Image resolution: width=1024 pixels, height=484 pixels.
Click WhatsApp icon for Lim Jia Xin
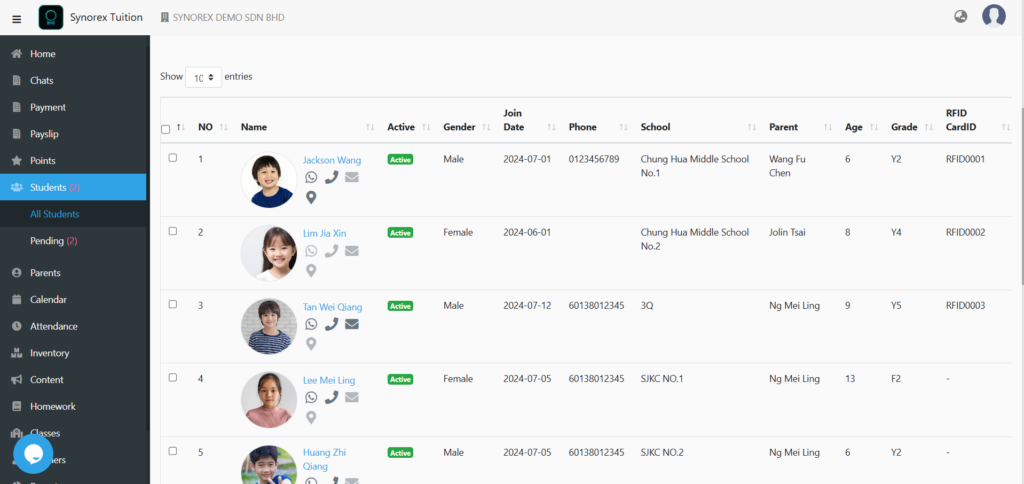(x=311, y=251)
